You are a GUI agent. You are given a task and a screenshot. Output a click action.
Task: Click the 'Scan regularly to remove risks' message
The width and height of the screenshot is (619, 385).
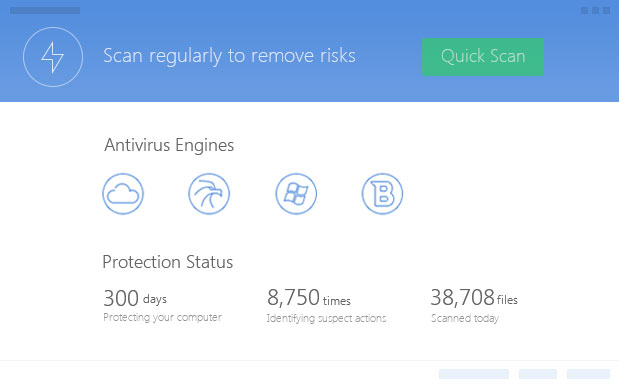[229, 56]
